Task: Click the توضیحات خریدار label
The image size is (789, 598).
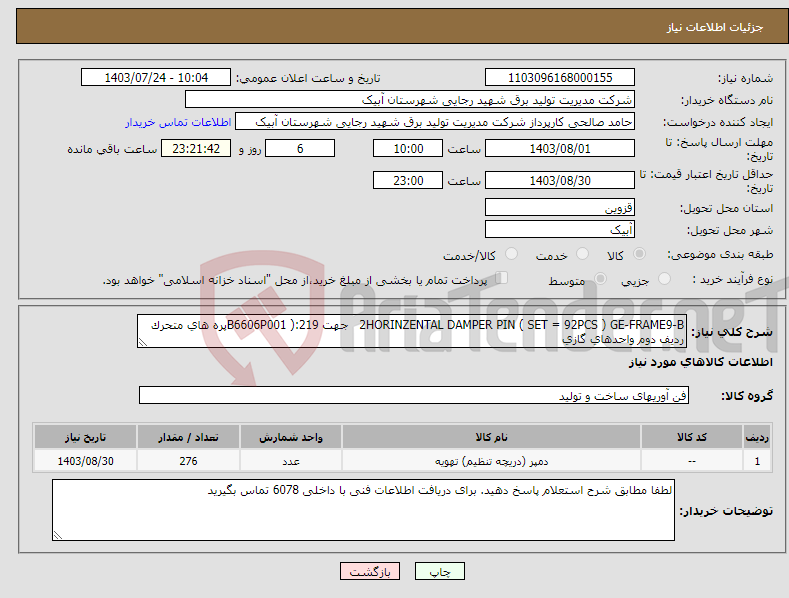Action: (726, 511)
